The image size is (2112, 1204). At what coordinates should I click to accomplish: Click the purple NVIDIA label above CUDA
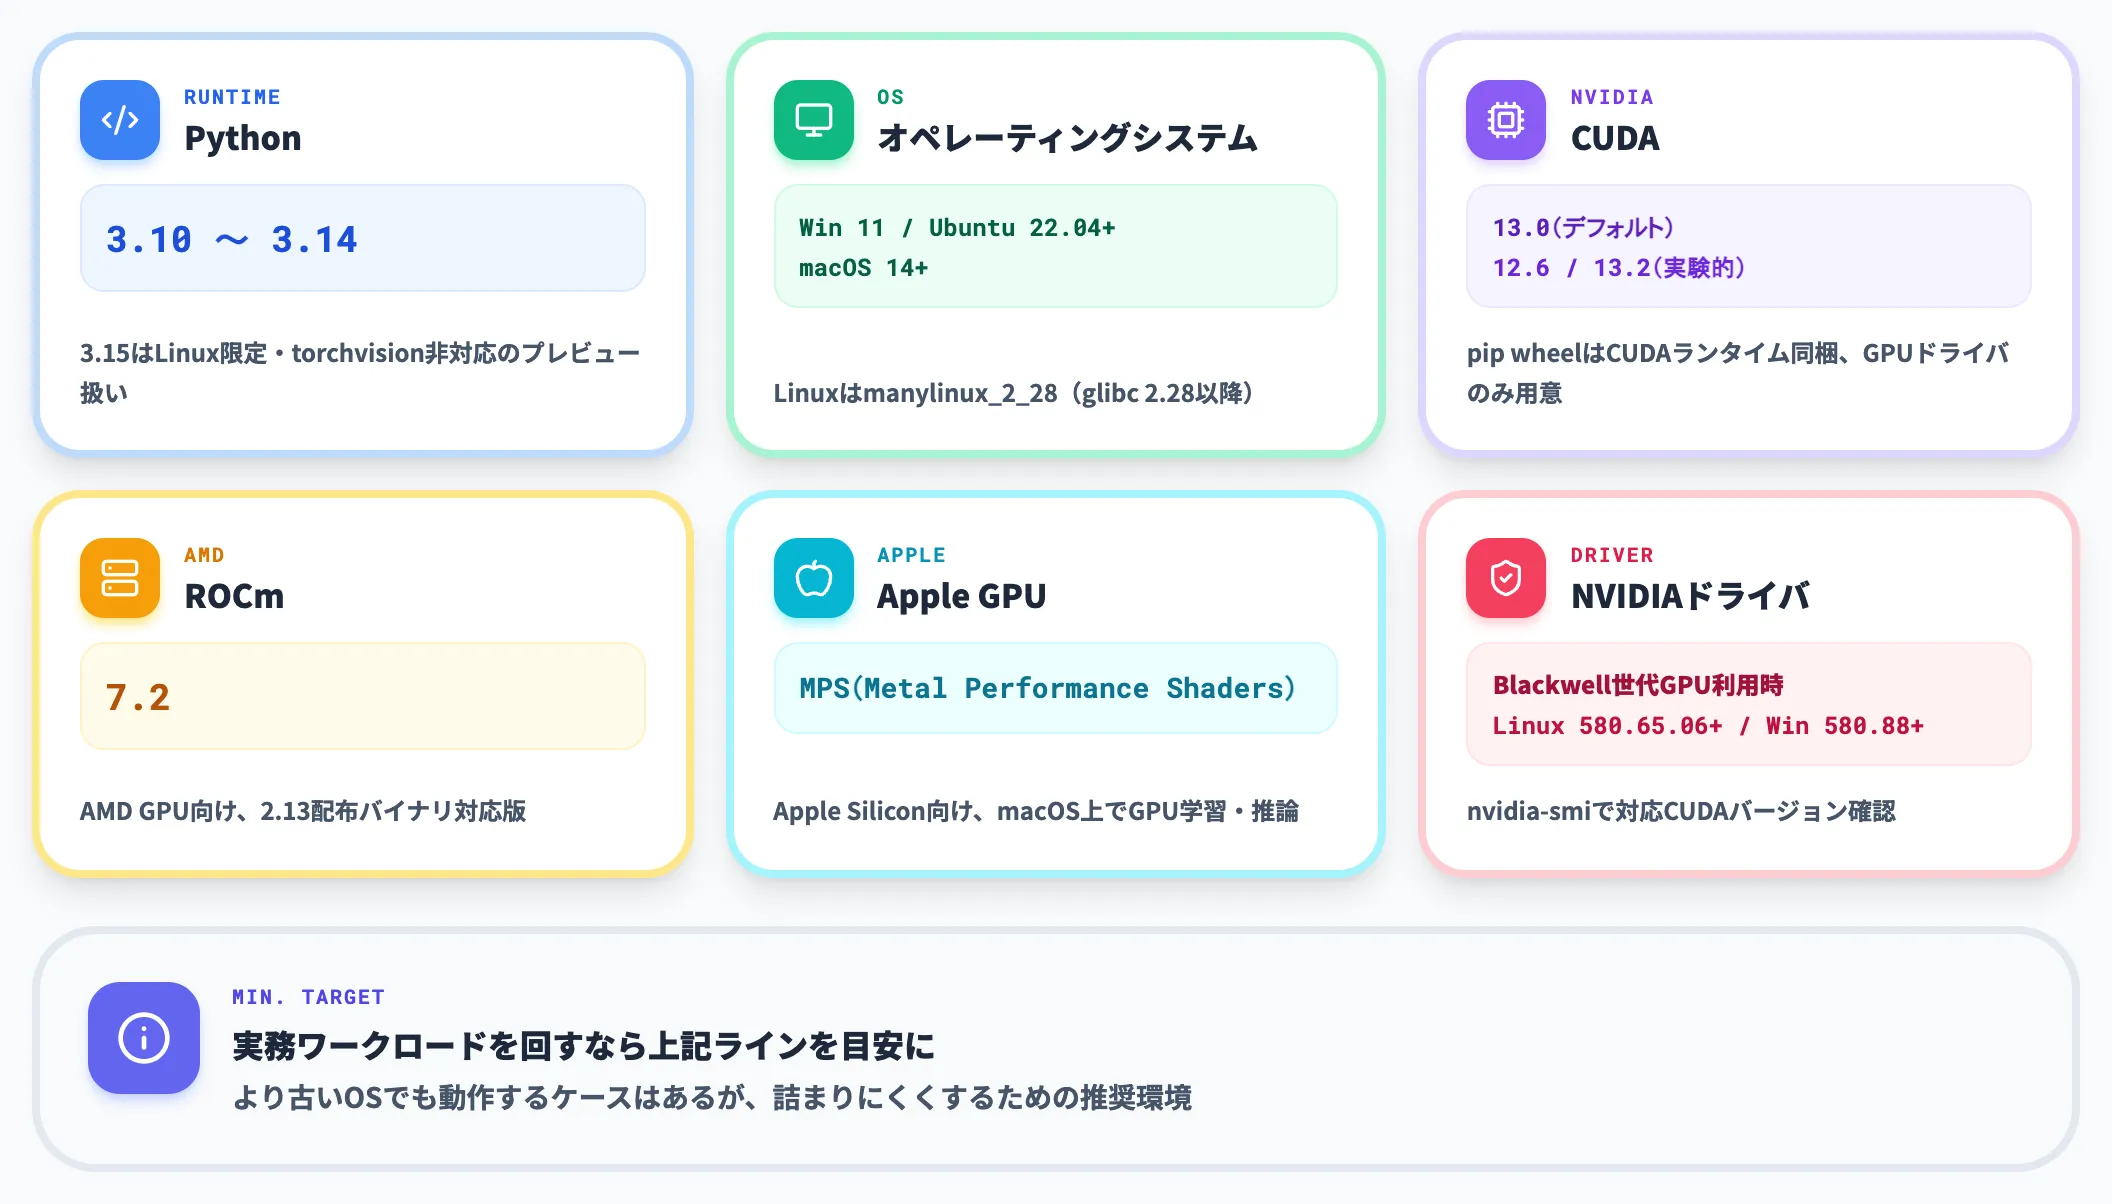point(1612,97)
